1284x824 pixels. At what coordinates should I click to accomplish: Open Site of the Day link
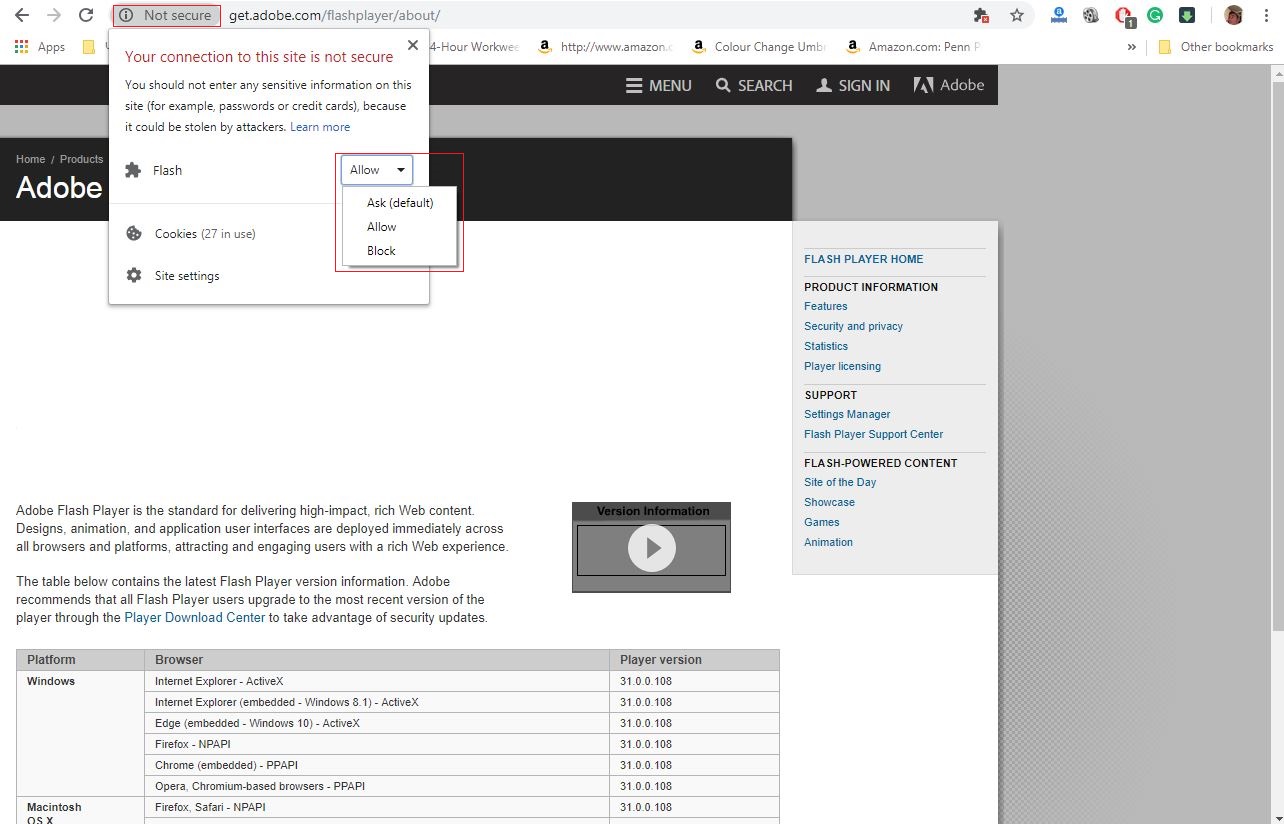840,482
